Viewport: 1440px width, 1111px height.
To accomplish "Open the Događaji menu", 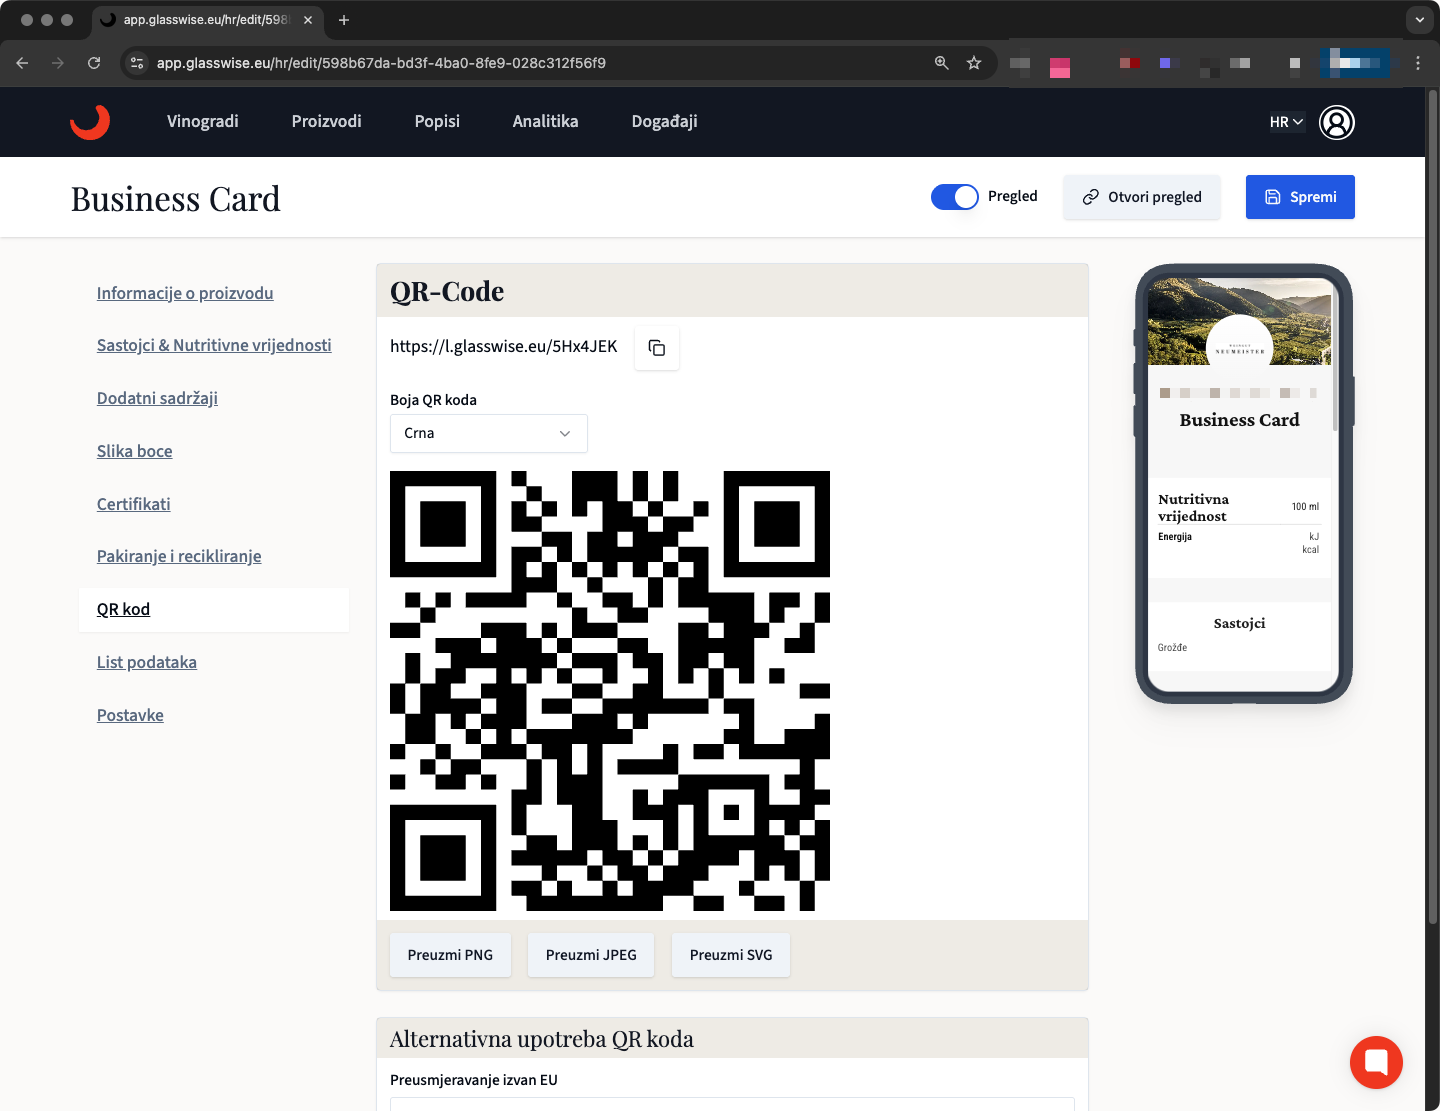I will [665, 121].
